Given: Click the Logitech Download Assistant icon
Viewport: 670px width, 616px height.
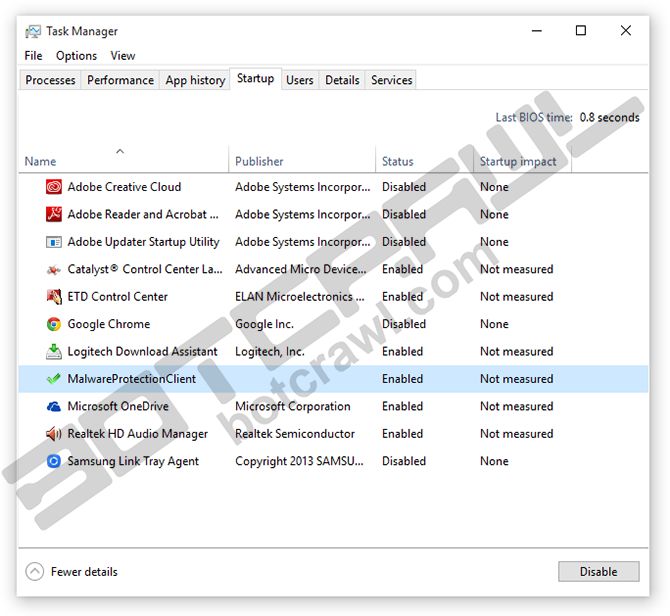Looking at the screenshot, I should [x=54, y=351].
